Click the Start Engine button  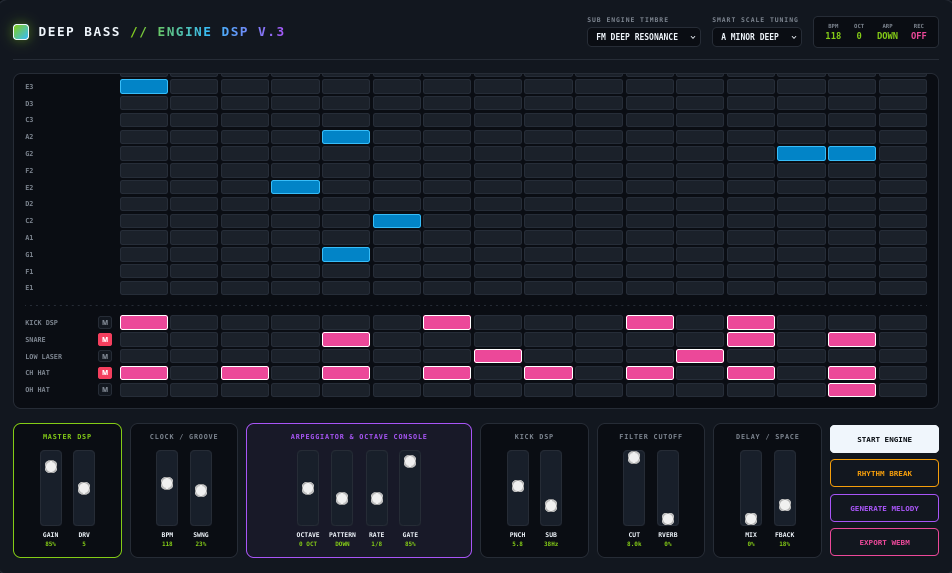click(x=884, y=439)
